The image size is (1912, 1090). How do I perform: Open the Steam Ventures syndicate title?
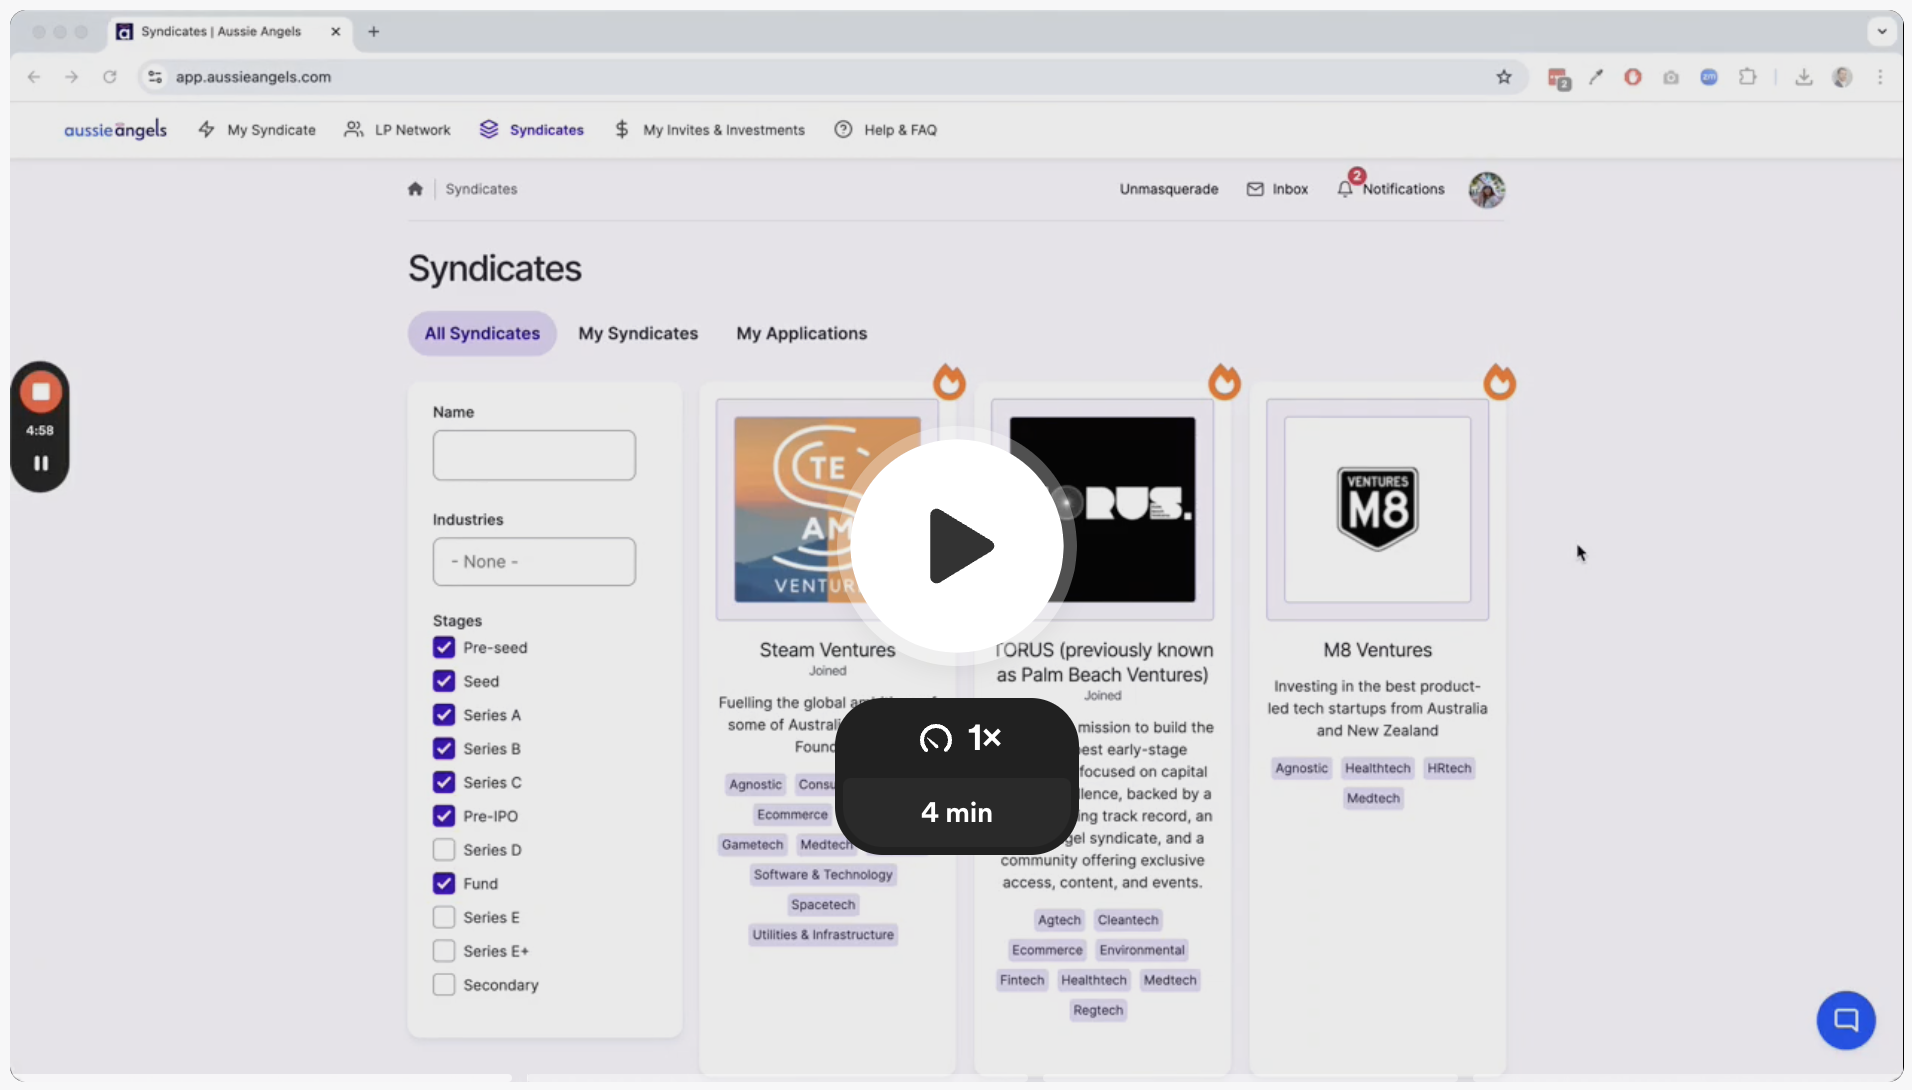tap(827, 650)
